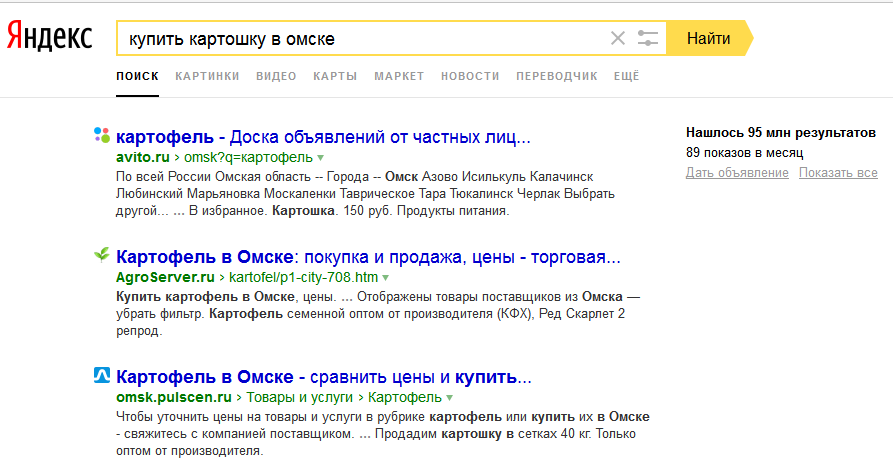Click the kartofel/p1-city-708.htm path link
The image size is (893, 474).
pos(304,277)
